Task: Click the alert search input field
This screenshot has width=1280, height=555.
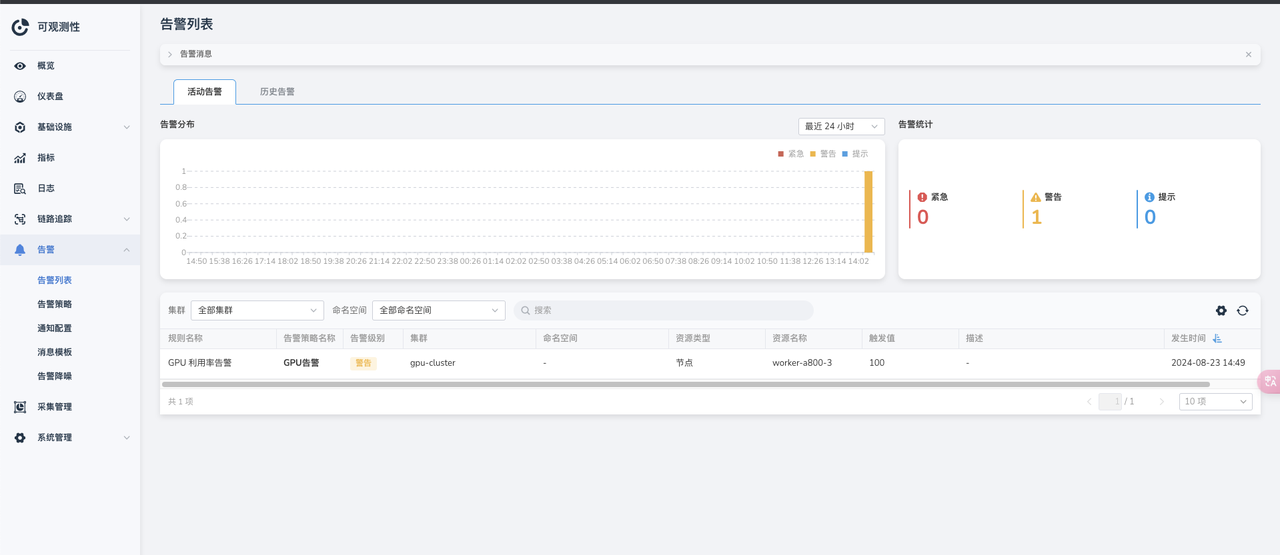Action: tap(664, 311)
